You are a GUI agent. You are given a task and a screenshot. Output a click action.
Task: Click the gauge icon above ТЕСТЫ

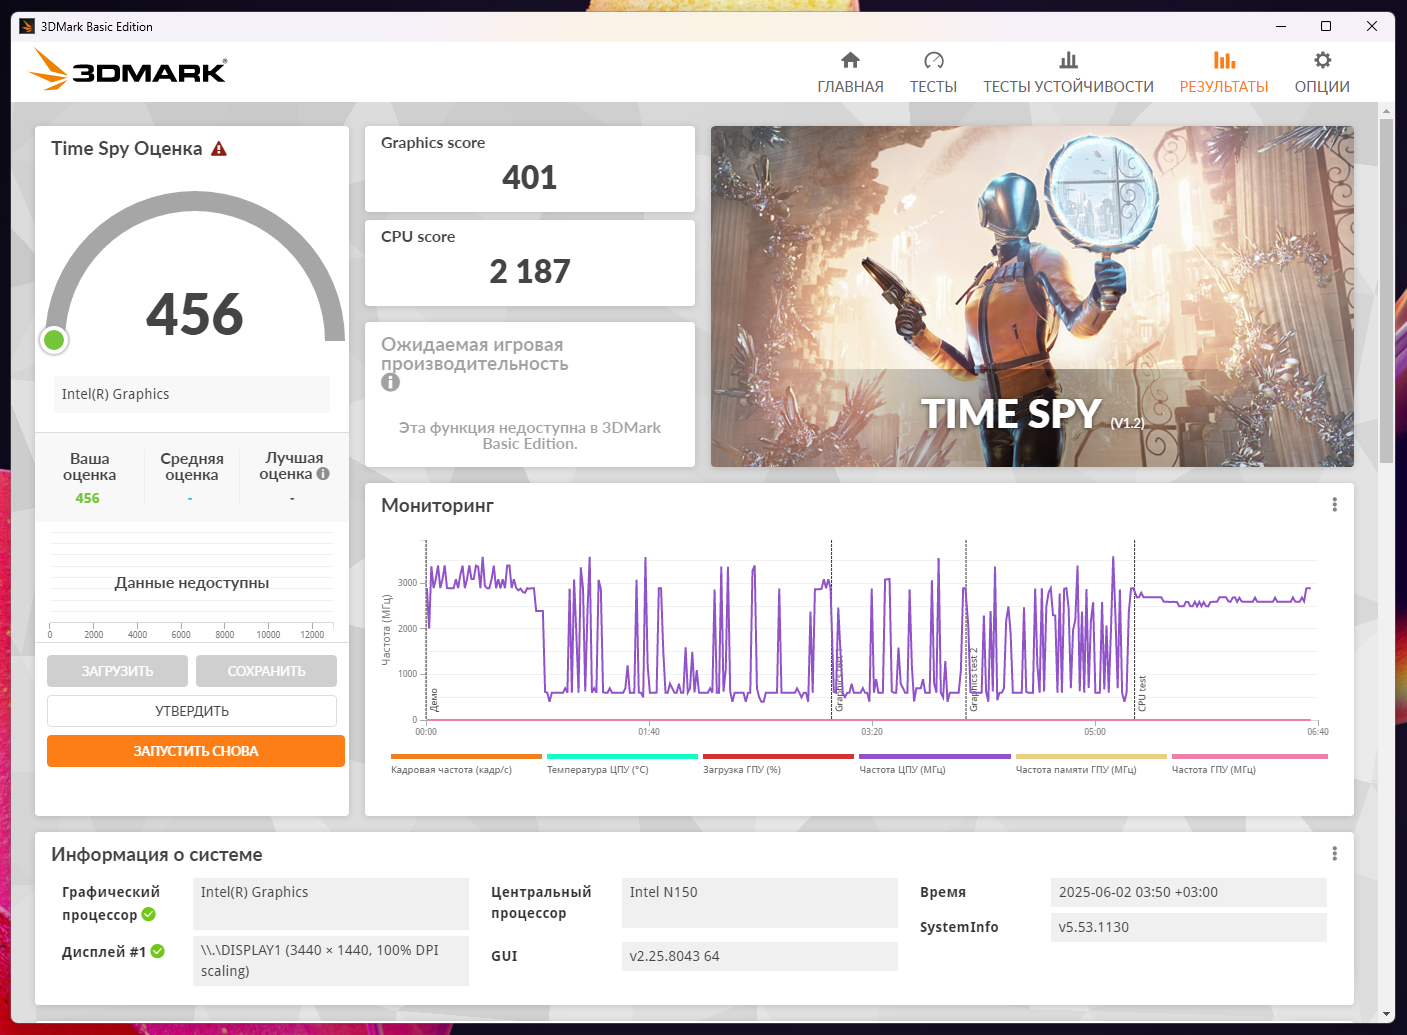(933, 60)
